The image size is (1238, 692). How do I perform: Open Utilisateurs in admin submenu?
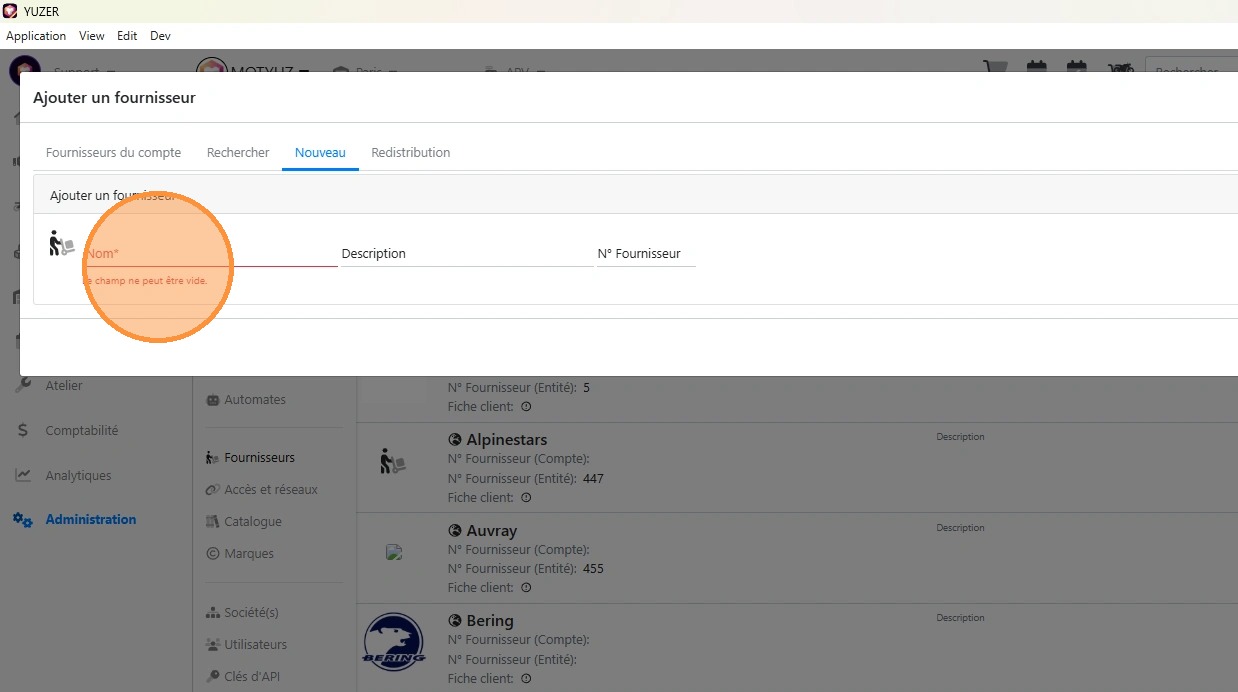[x=256, y=645]
